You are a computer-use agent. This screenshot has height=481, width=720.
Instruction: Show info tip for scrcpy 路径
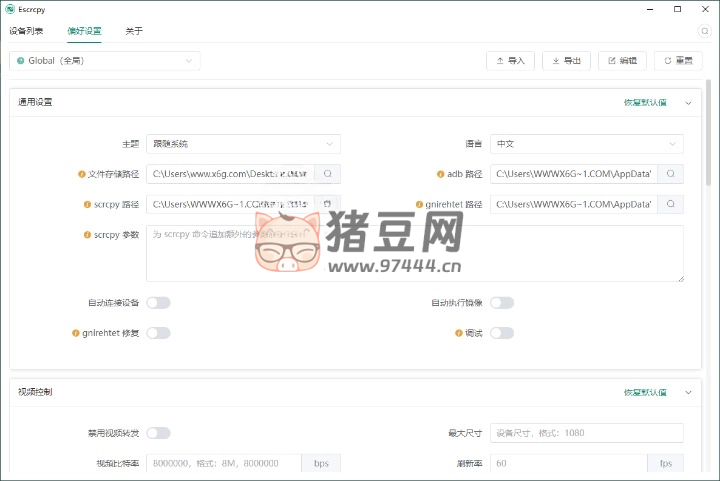point(87,205)
